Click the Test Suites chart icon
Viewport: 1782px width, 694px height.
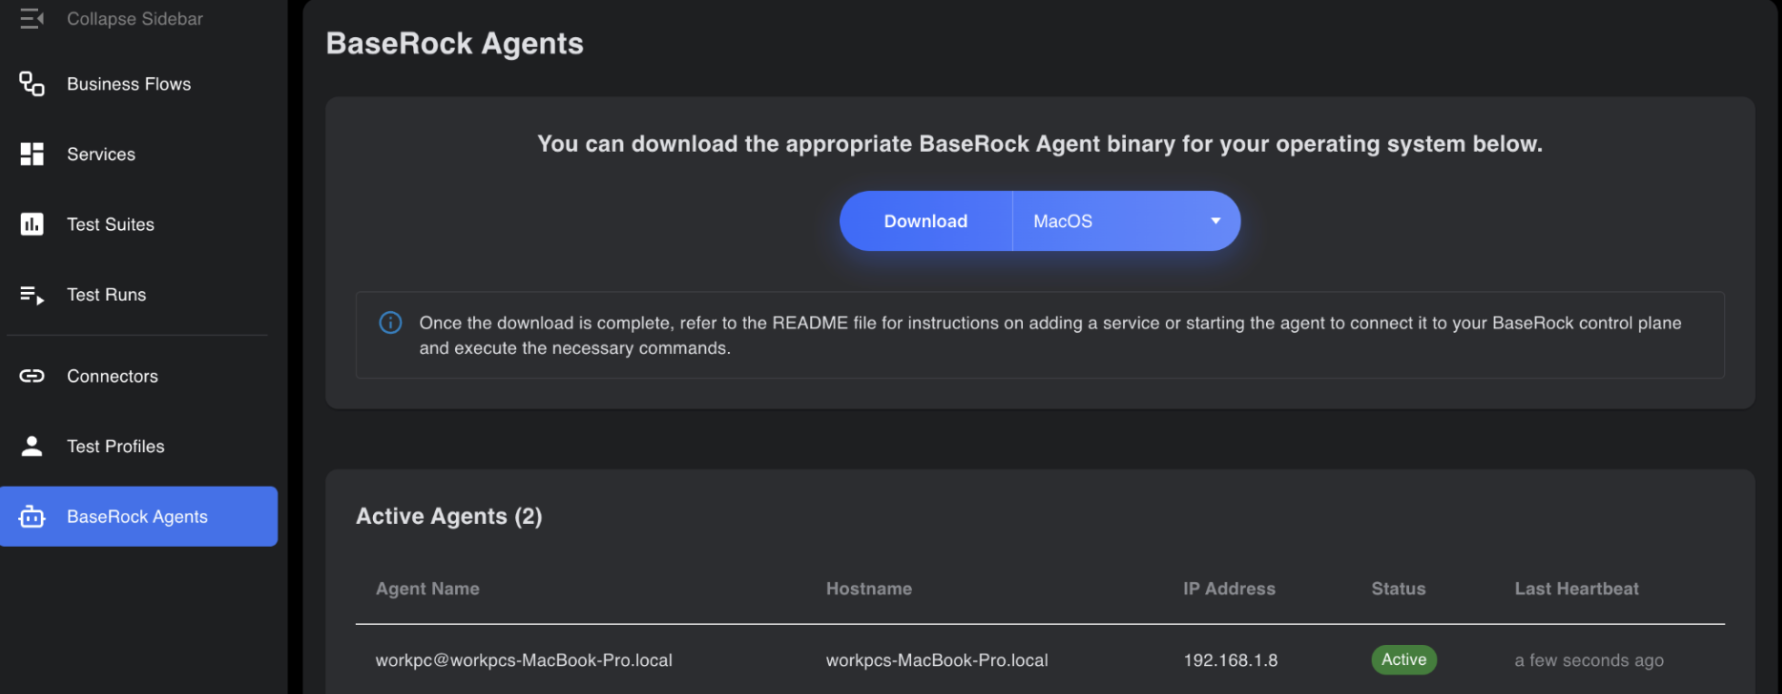32,224
